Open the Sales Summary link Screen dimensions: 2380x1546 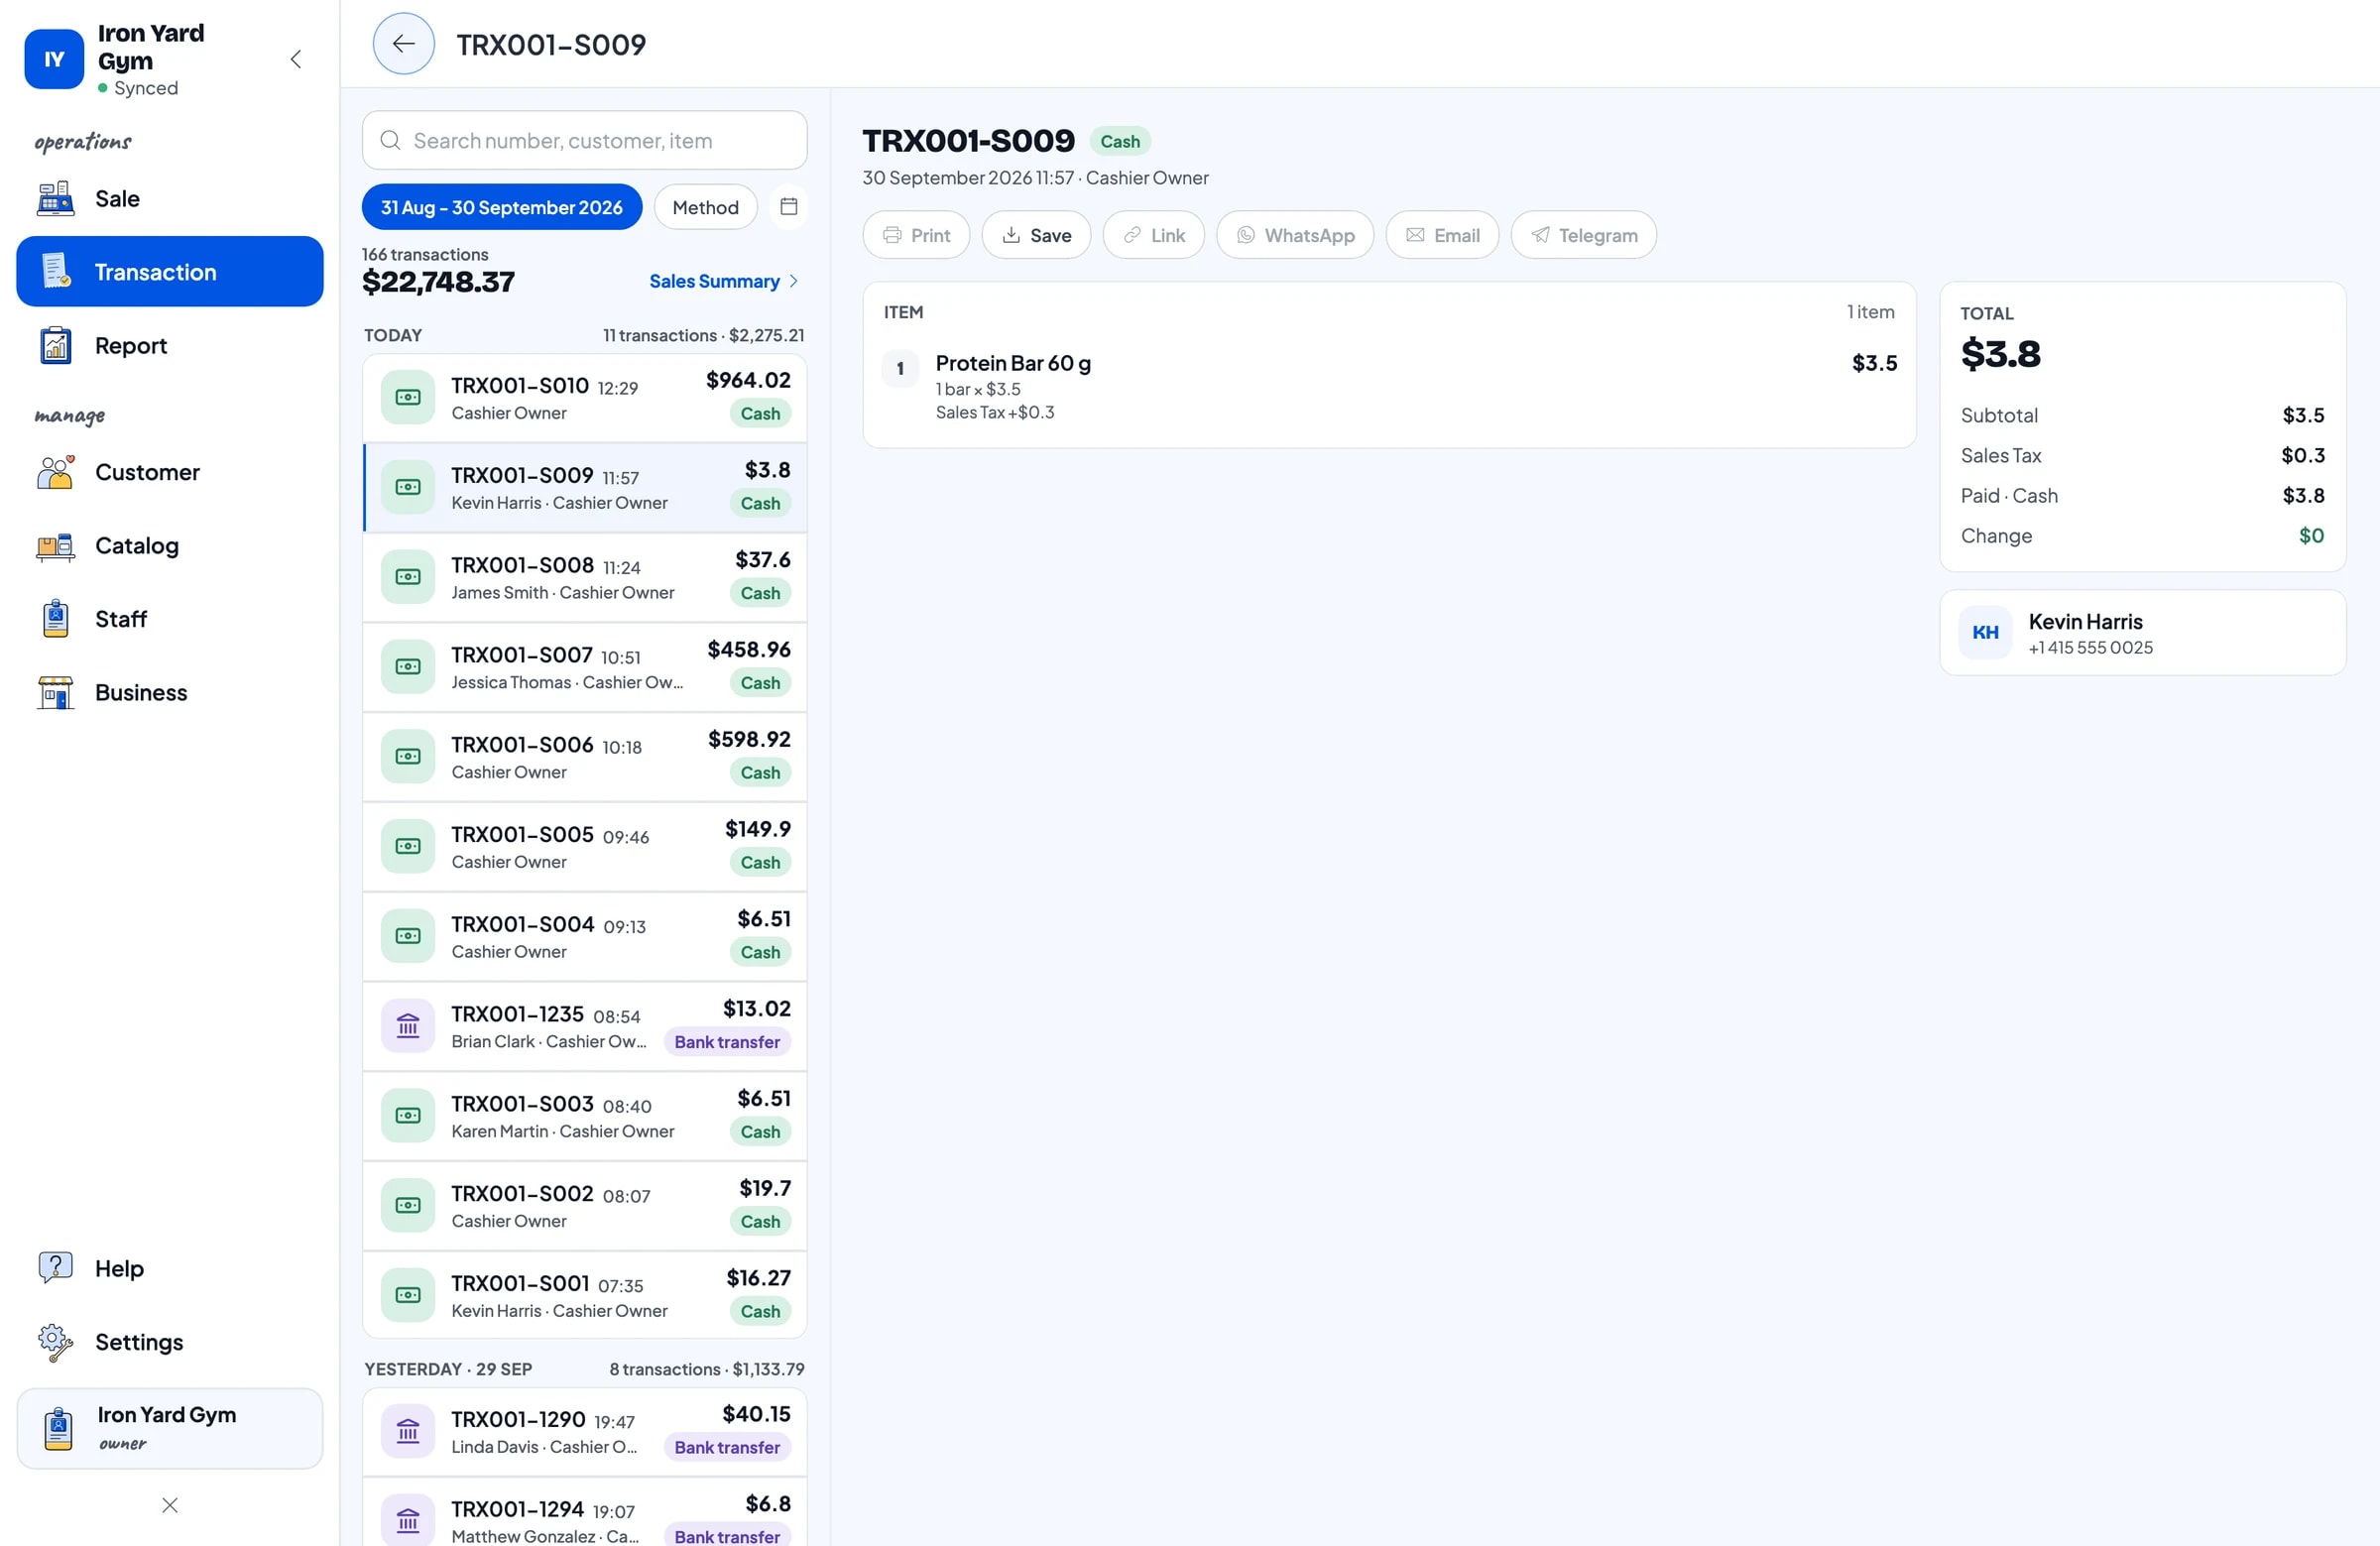723,281
